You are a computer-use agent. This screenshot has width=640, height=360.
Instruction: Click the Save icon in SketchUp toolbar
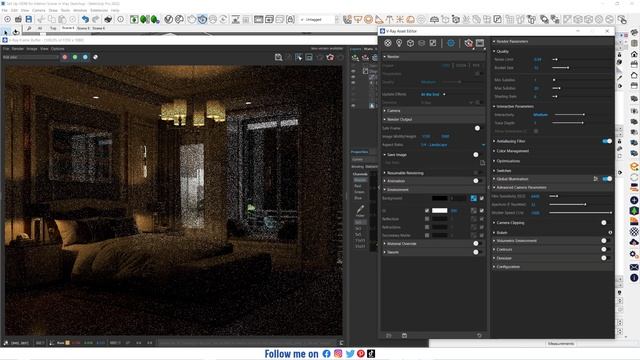coord(29,19)
